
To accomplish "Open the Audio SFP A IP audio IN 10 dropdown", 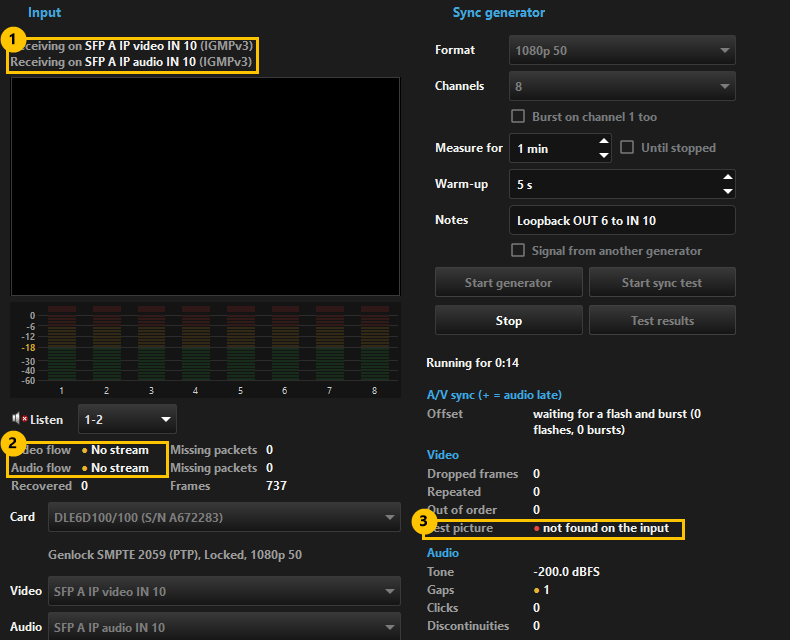I will [x=224, y=627].
